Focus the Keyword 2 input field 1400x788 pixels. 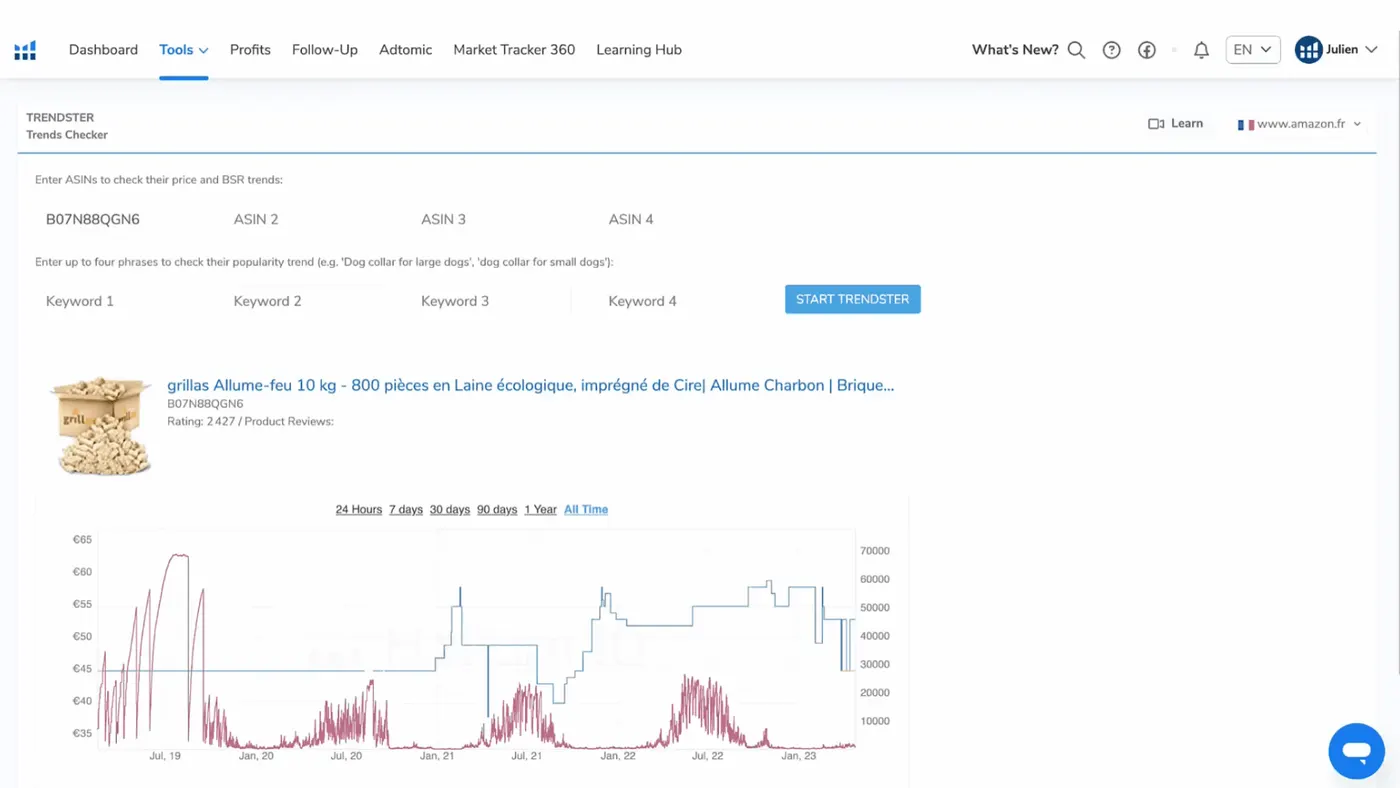308,301
